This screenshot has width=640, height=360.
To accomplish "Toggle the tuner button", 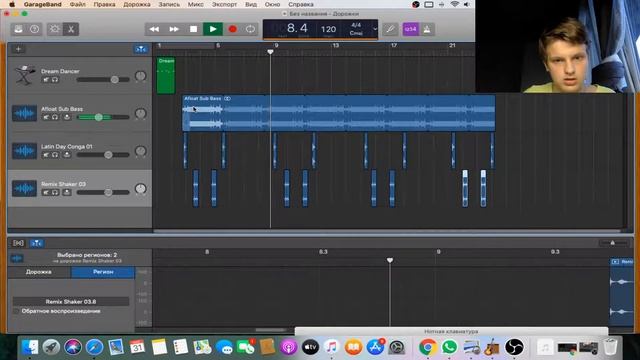I will [x=390, y=29].
